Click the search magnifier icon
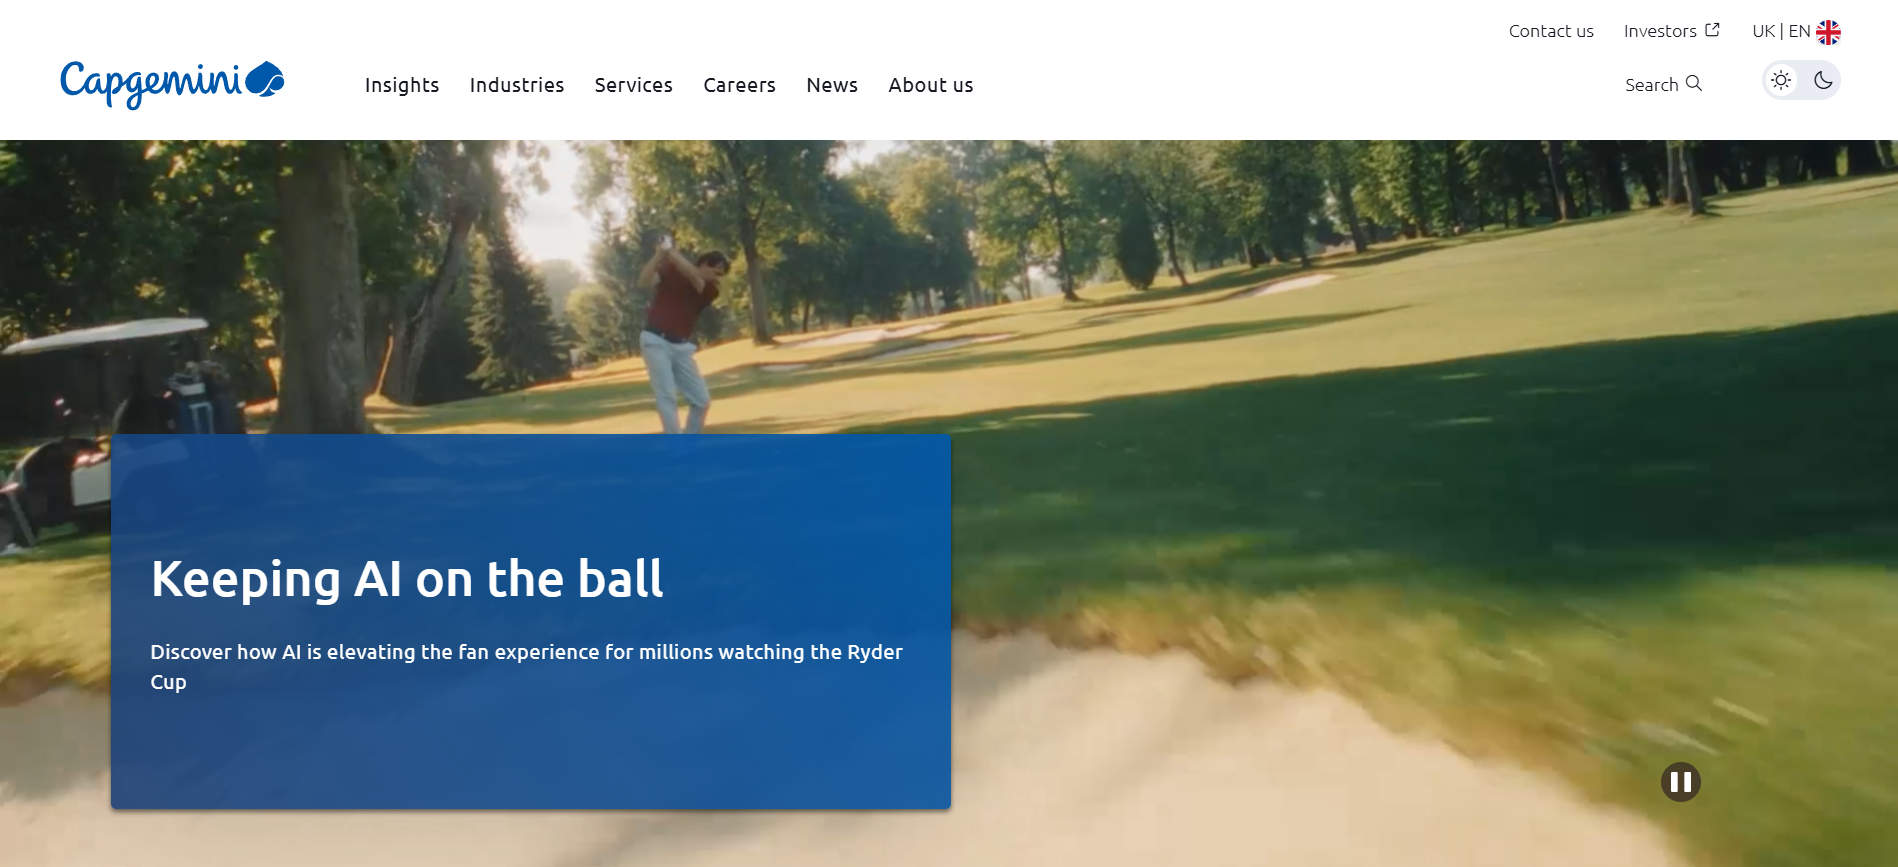Viewport: 1898px width, 867px height. point(1694,83)
